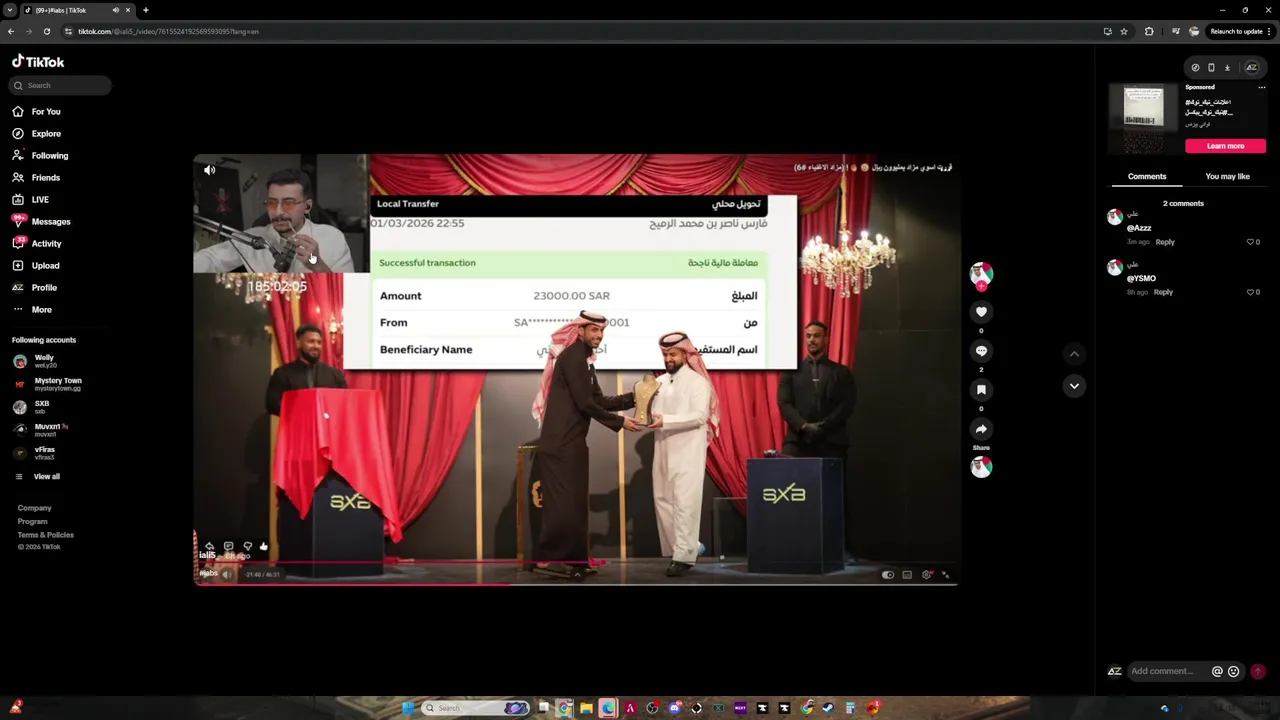Switch to the You may like tab

[1228, 177]
